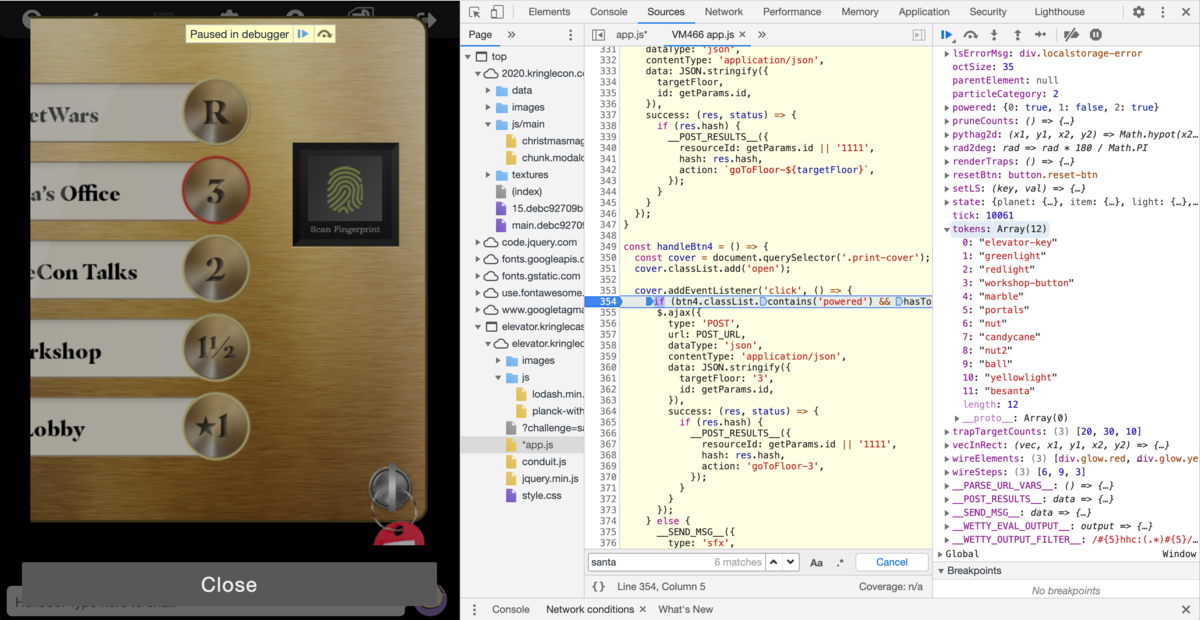Close the bottom drawer
This screenshot has width=1200, height=620.
[1185, 609]
